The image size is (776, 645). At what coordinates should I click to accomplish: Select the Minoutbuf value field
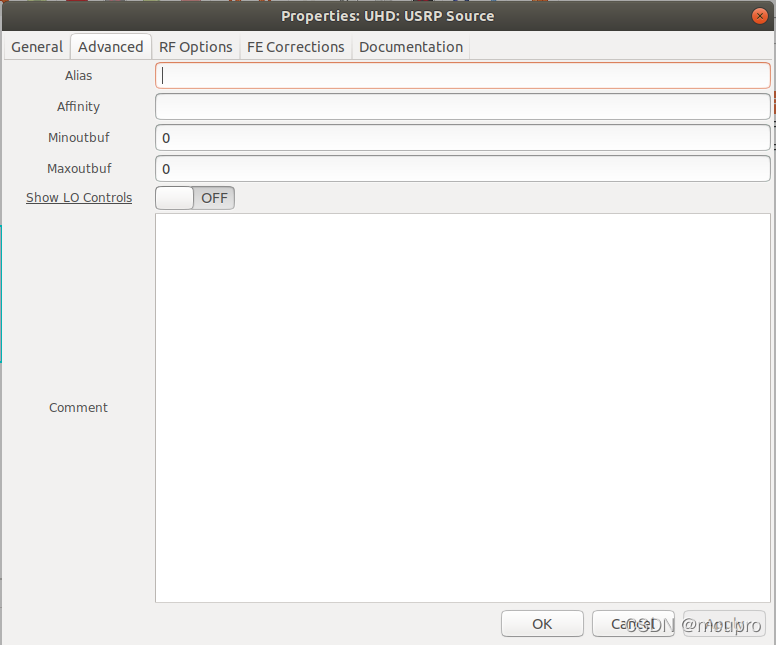point(463,138)
